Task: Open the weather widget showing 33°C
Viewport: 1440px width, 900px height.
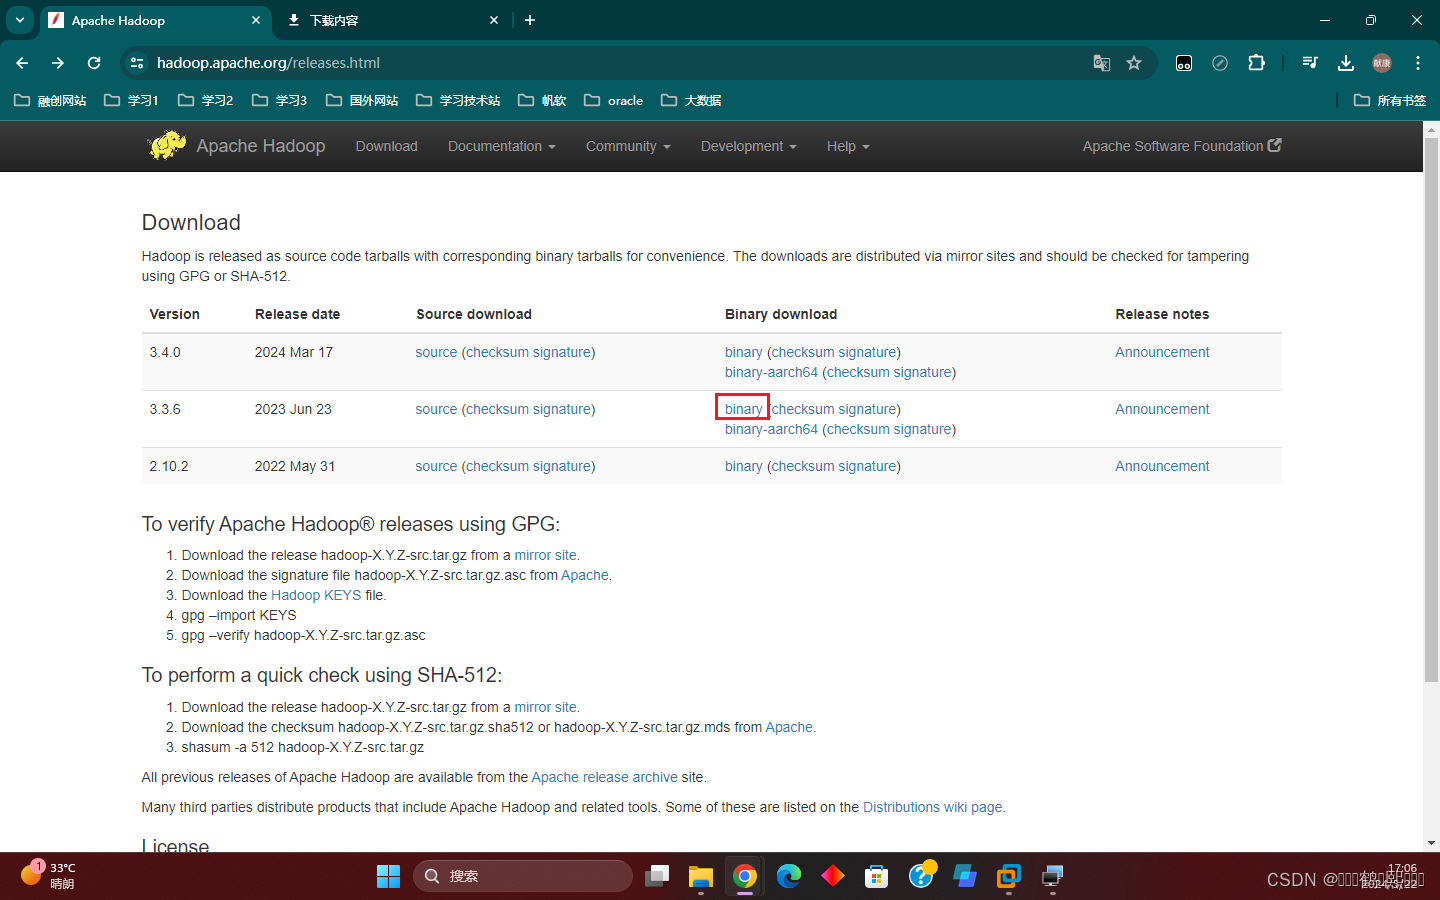Action: 48,875
